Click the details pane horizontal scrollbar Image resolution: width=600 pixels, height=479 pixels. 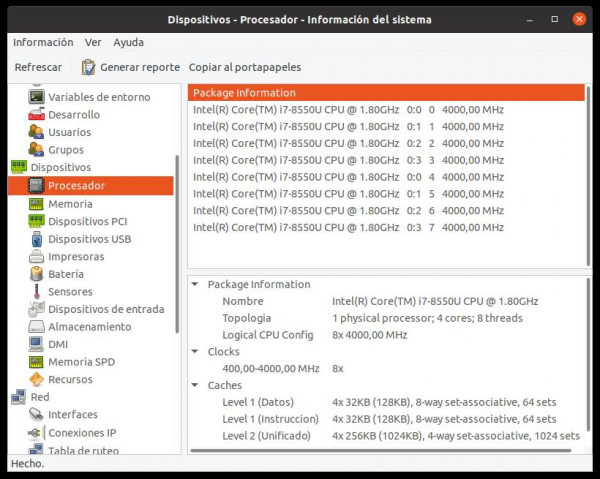pyautogui.click(x=381, y=450)
